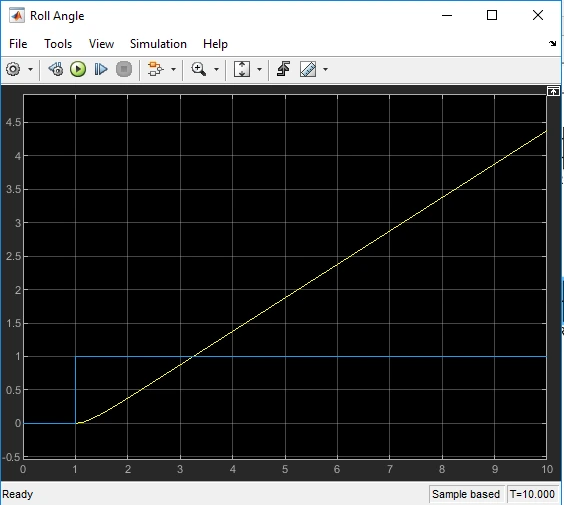The image size is (564, 505).
Task: Click the T=10.000 time status field
Action: point(532,494)
